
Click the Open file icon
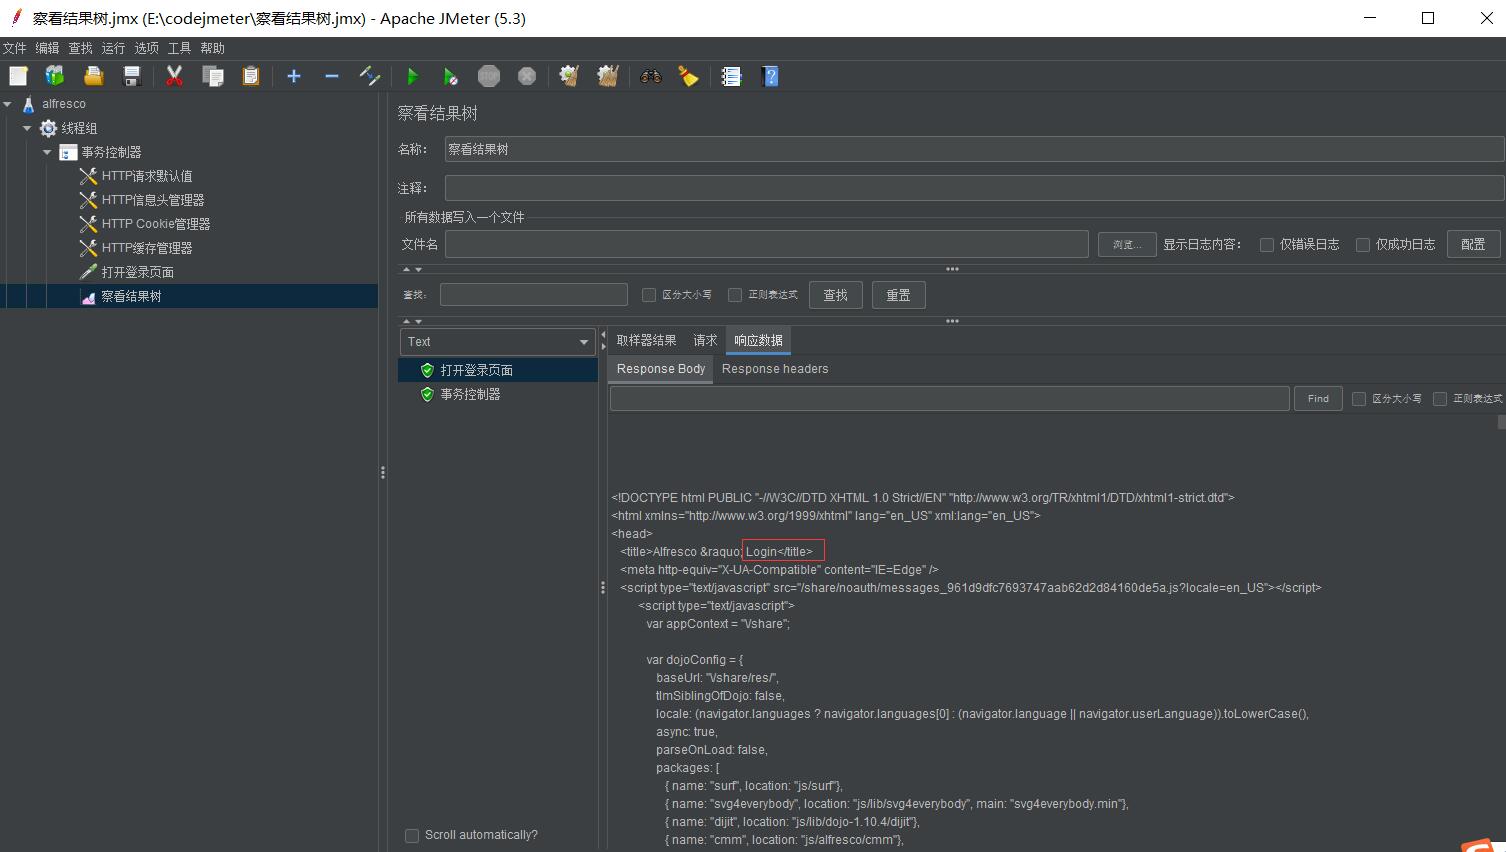click(93, 76)
